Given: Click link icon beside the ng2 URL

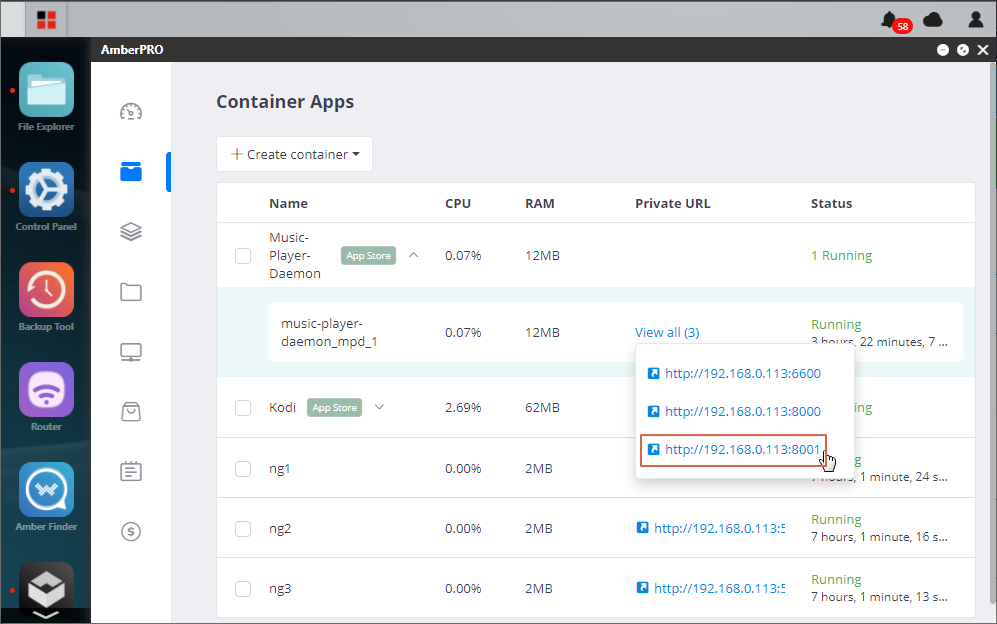Looking at the screenshot, I should click(x=642, y=527).
